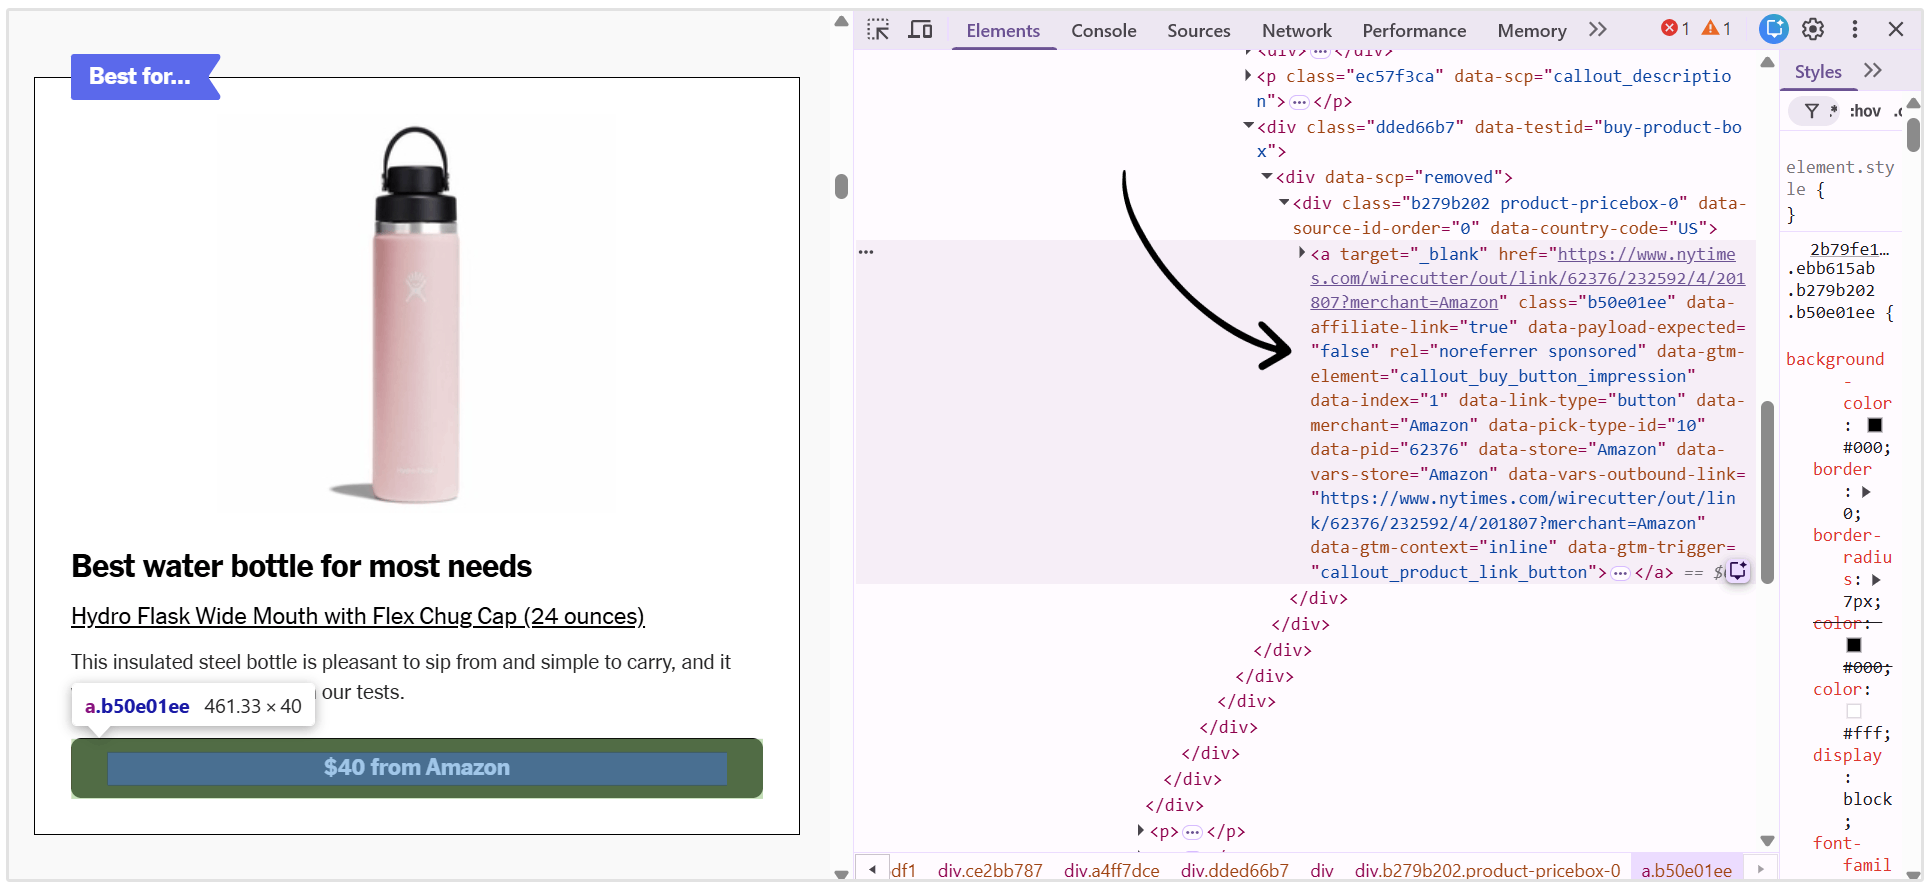
Task: Click the AI assistance icon on selected node
Action: tap(1738, 571)
